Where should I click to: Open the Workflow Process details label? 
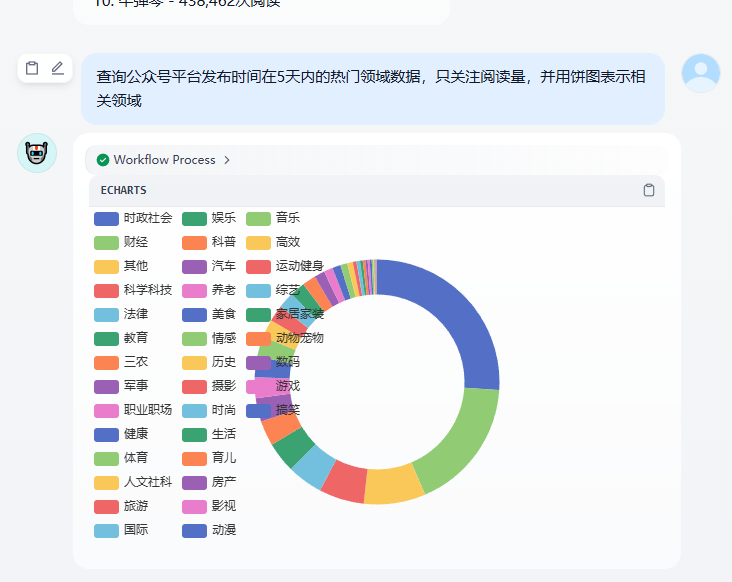point(164,160)
